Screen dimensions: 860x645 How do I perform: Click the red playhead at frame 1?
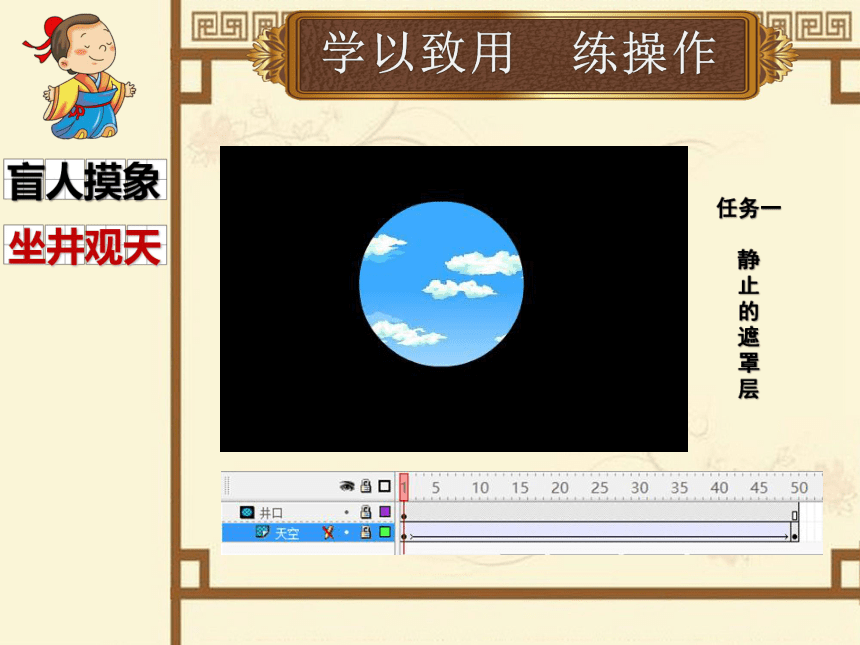(x=404, y=487)
